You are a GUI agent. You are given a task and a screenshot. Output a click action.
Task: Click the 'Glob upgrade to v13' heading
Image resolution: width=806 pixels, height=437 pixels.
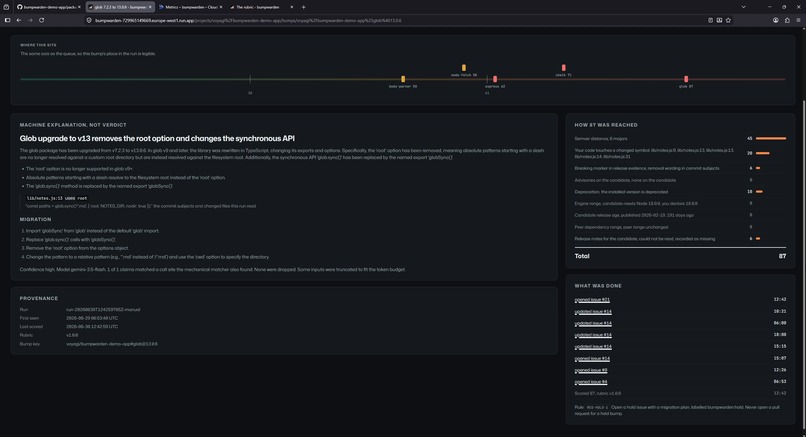157,138
